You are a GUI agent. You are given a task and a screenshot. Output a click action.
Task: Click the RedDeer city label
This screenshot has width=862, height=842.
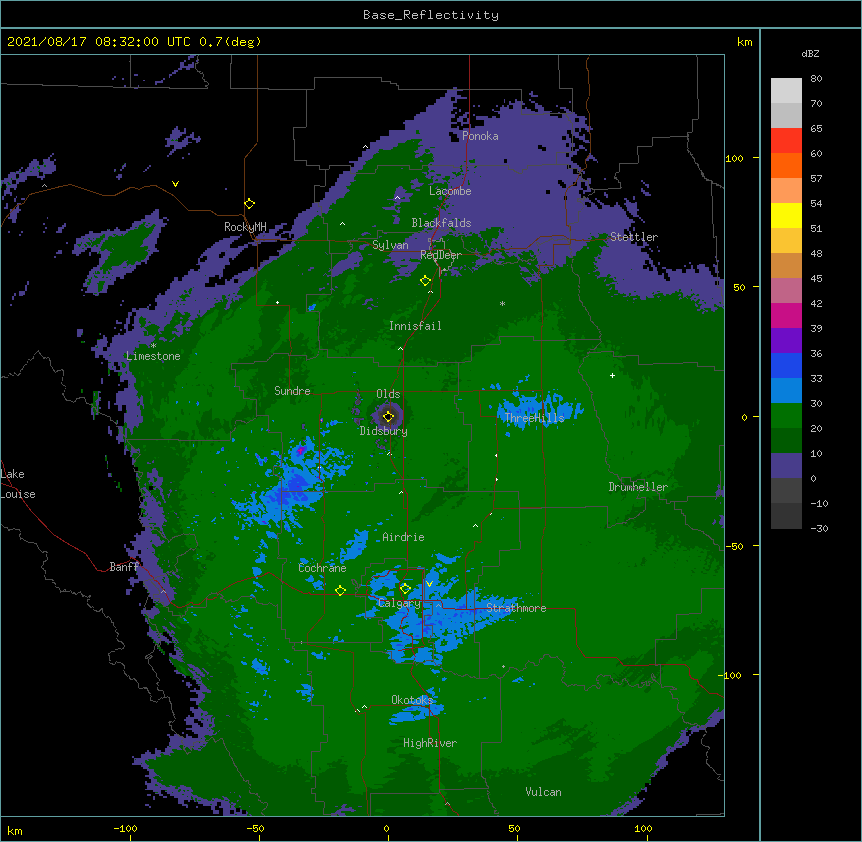(440, 255)
